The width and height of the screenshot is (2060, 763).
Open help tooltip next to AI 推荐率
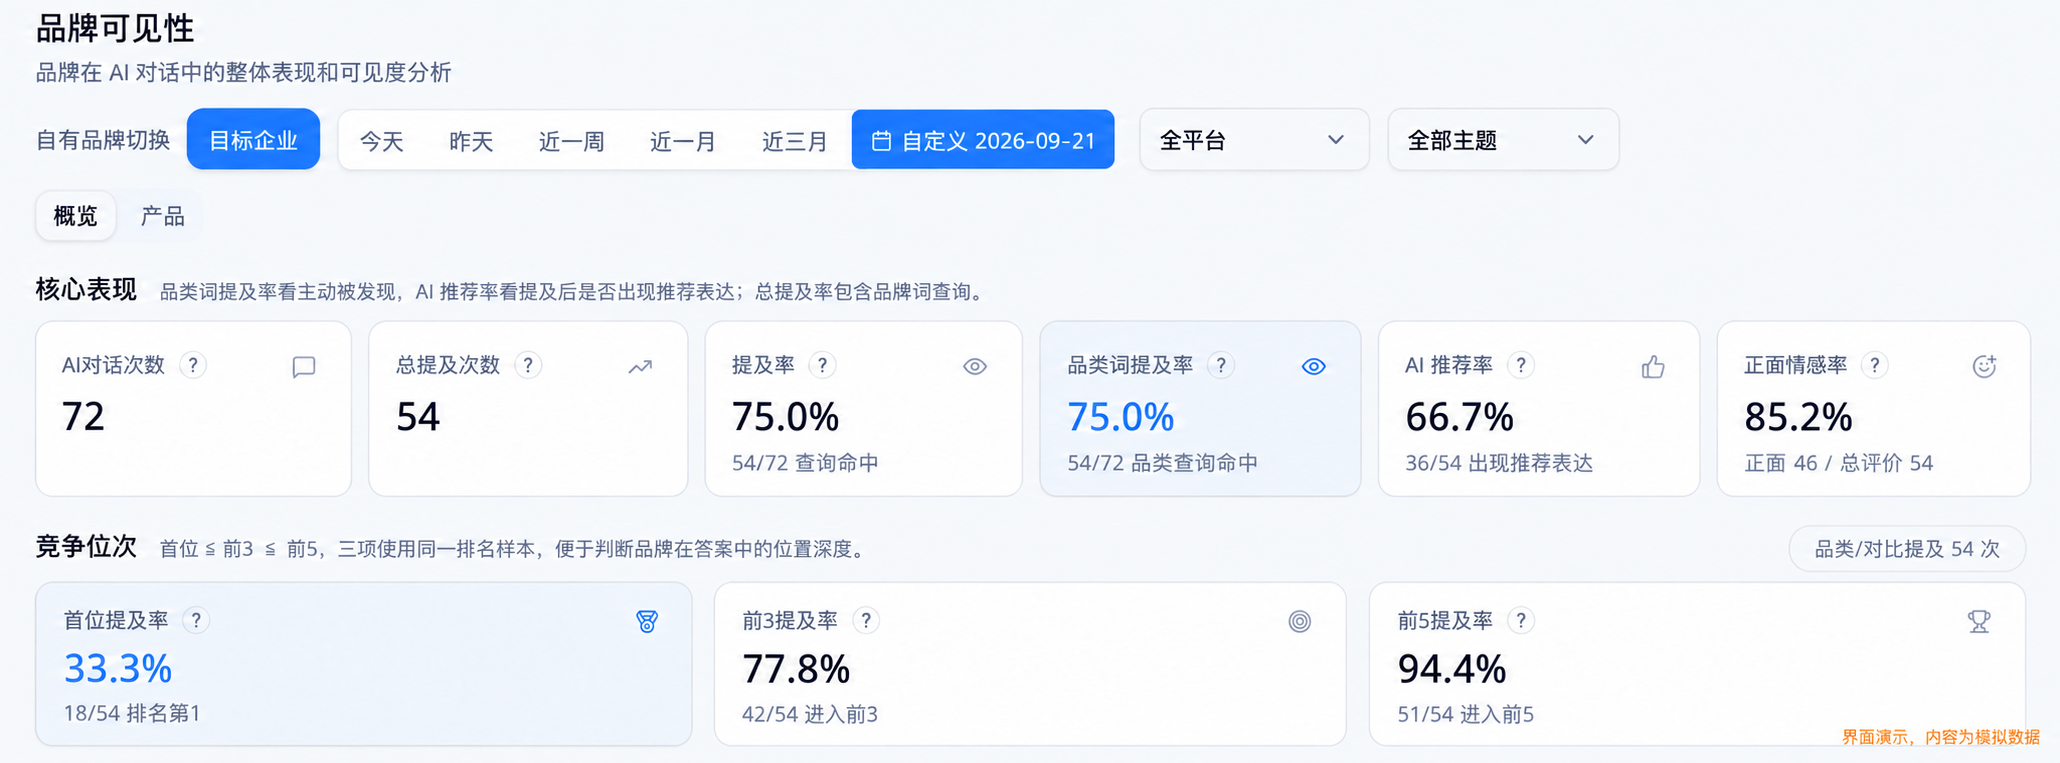[x=1521, y=365]
